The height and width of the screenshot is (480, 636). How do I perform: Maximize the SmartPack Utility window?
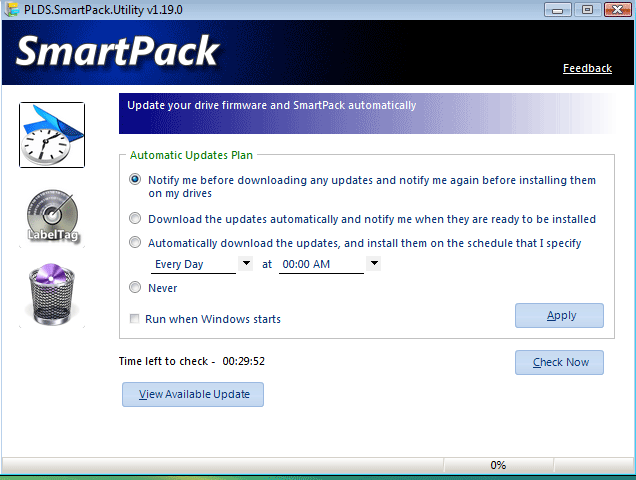click(587, 10)
